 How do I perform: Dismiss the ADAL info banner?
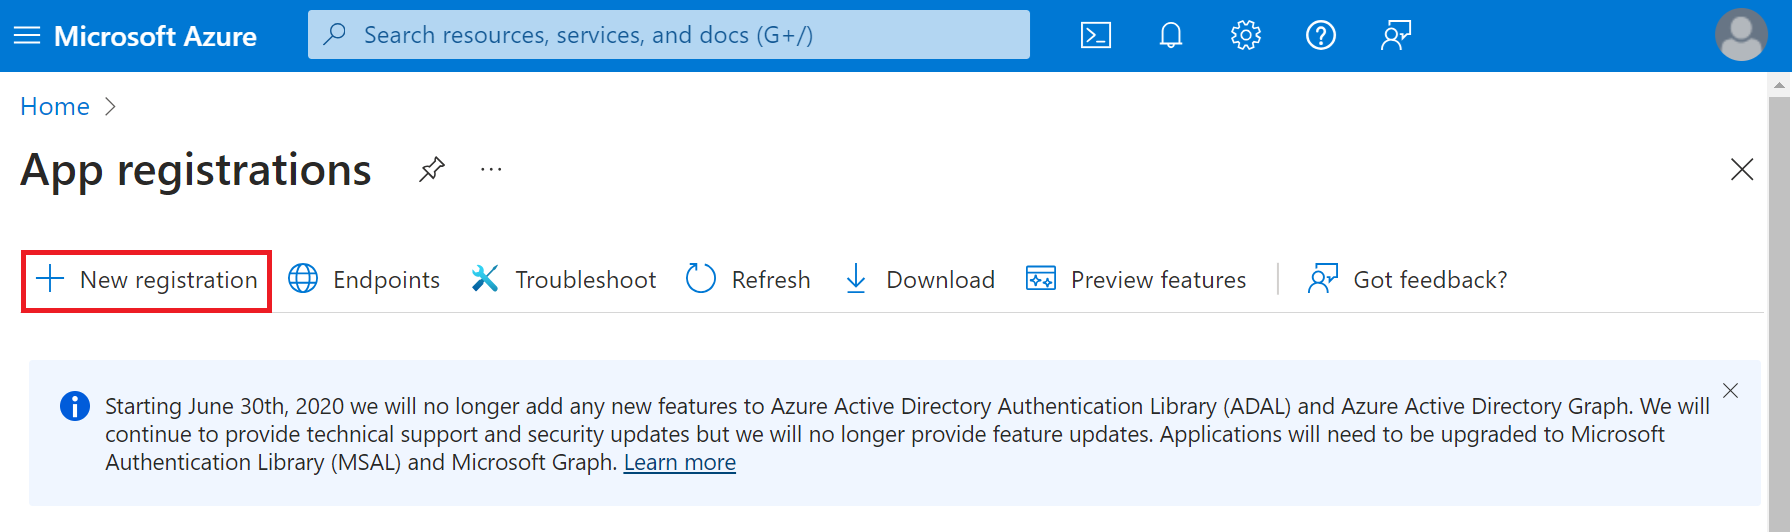(1730, 391)
